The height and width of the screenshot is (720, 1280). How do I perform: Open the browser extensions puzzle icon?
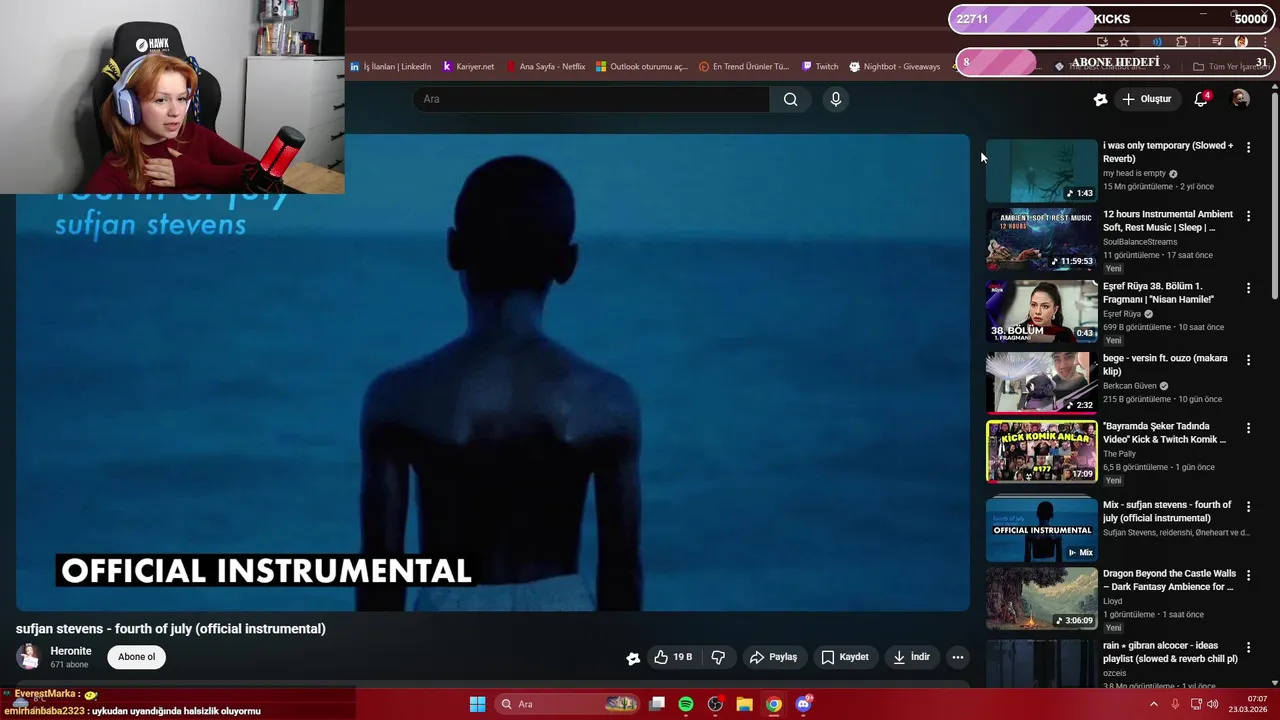(1181, 42)
